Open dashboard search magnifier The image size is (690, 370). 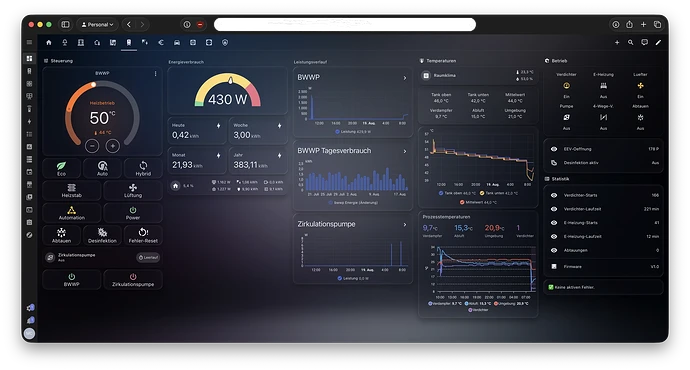pos(631,43)
